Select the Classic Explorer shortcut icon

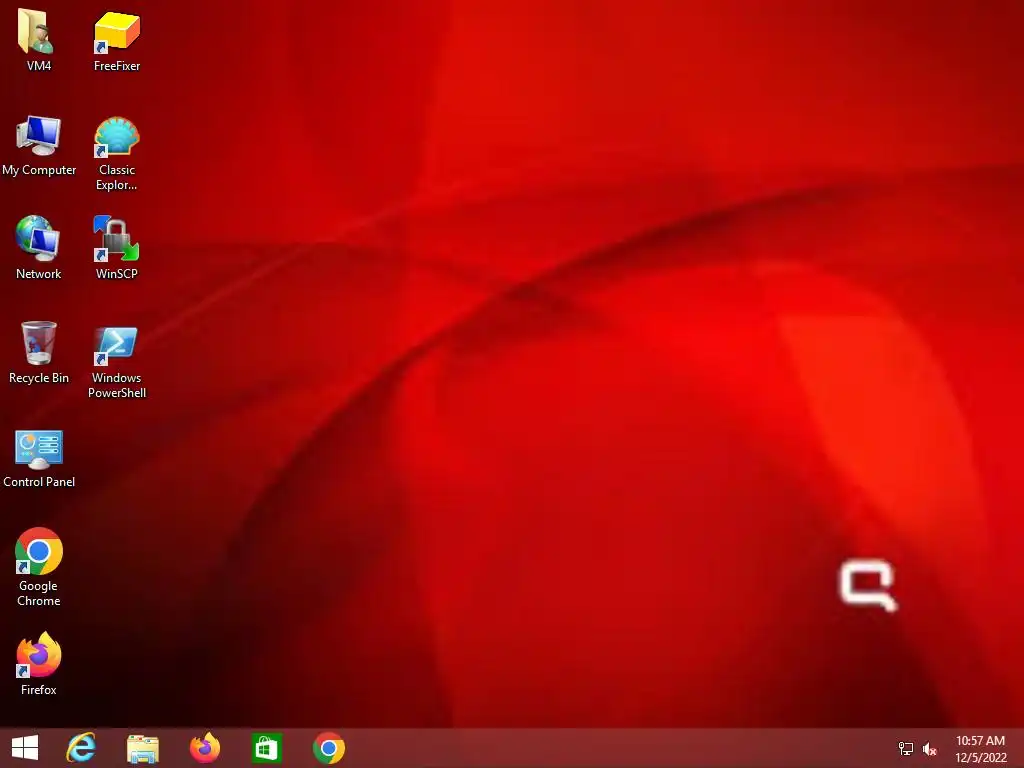(117, 136)
